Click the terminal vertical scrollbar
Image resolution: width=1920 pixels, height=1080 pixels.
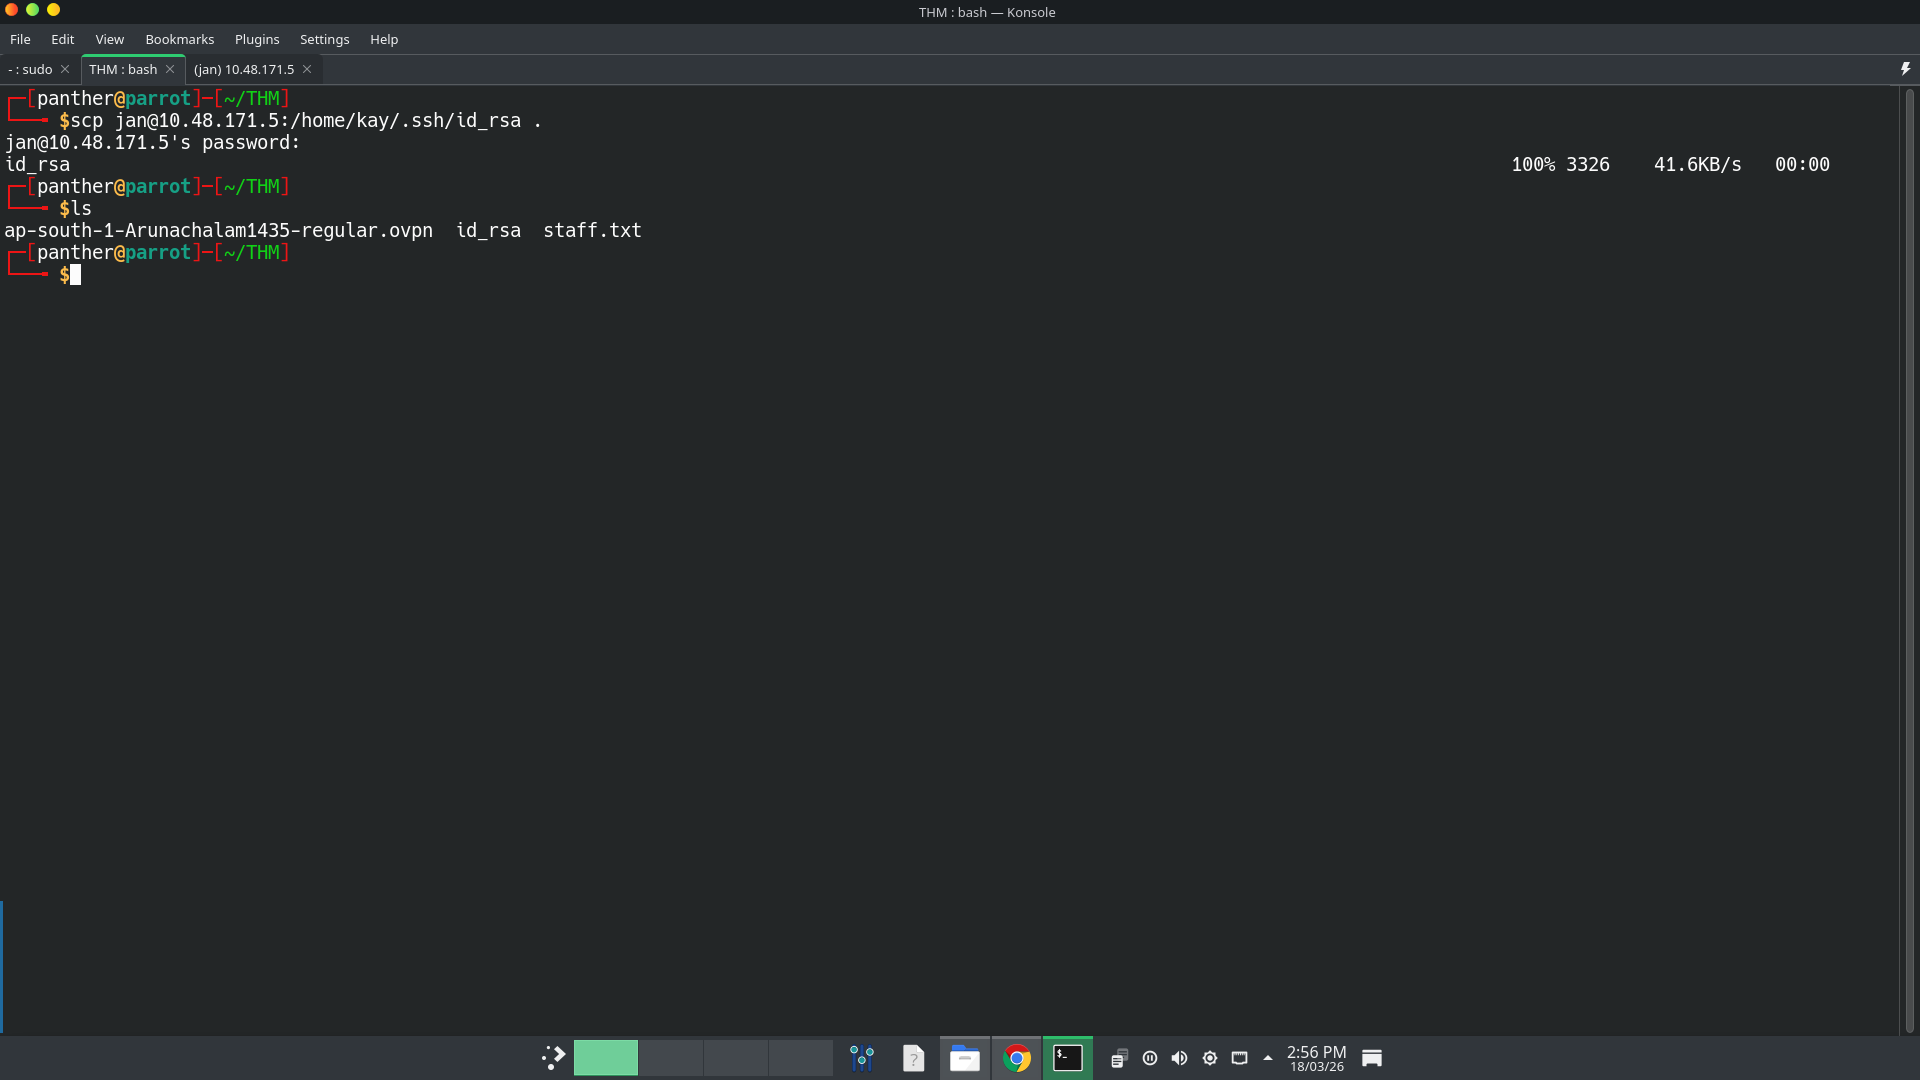tap(1909, 560)
